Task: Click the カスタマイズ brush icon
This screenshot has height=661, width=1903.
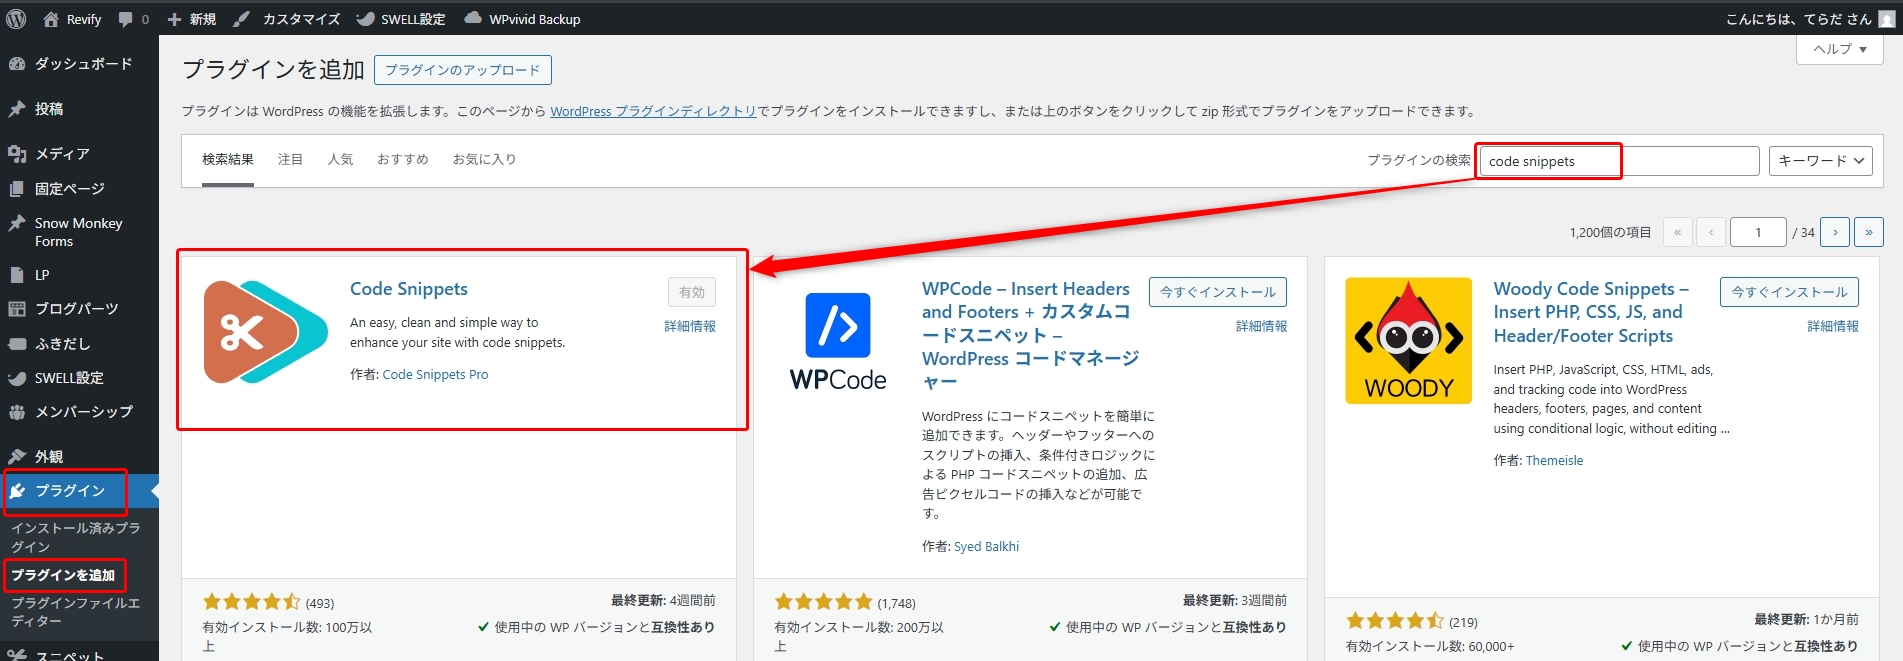Action: 241,19
